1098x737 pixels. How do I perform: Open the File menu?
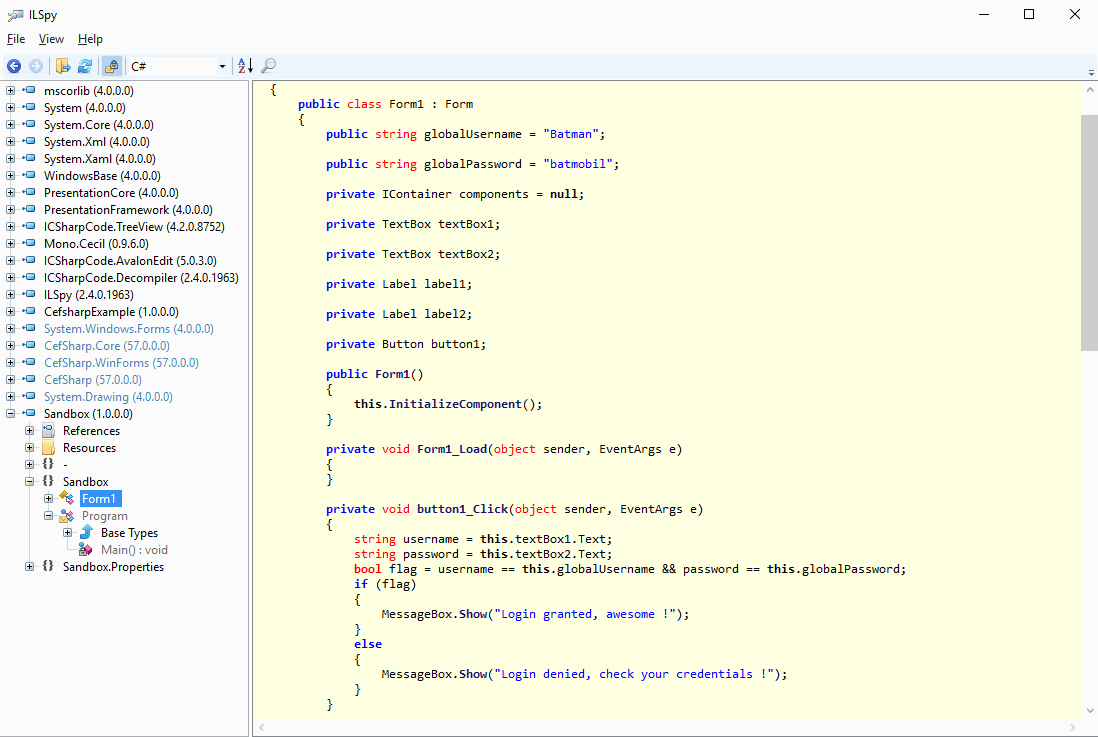click(x=16, y=39)
